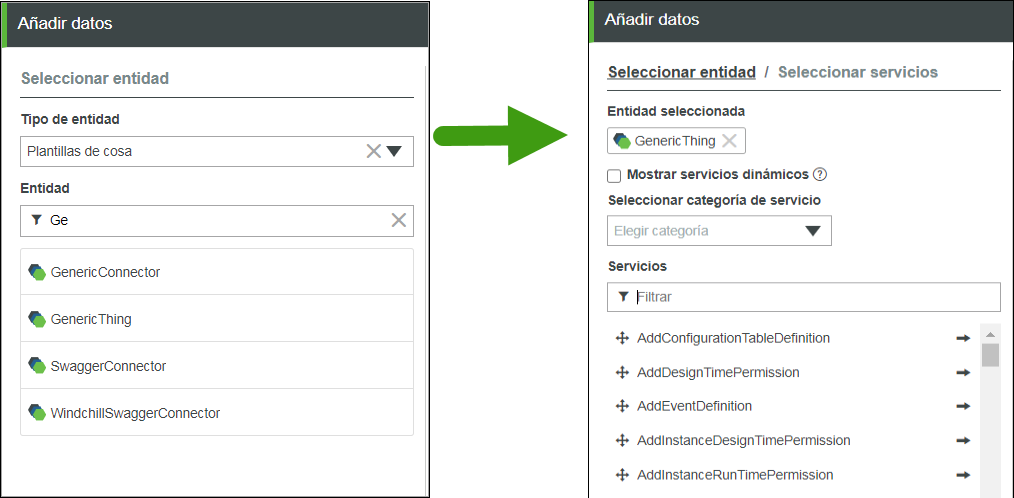The width and height of the screenshot is (1014, 498).
Task: Select the WindchillSwaggerConnector template icon
Action: [x=37, y=412]
